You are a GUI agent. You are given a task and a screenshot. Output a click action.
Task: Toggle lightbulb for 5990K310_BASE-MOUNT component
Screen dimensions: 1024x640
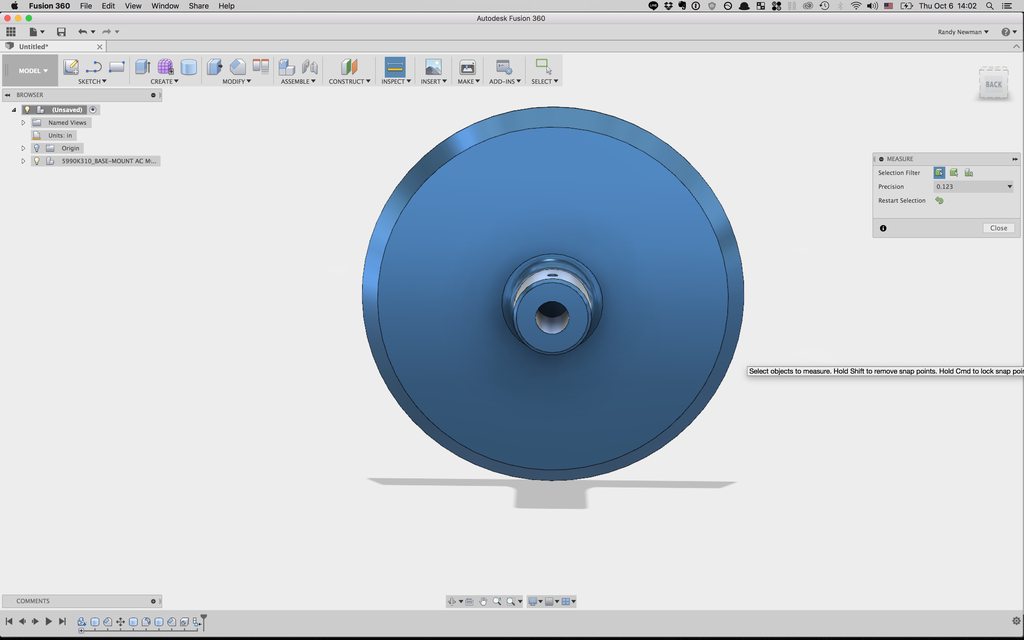36,161
